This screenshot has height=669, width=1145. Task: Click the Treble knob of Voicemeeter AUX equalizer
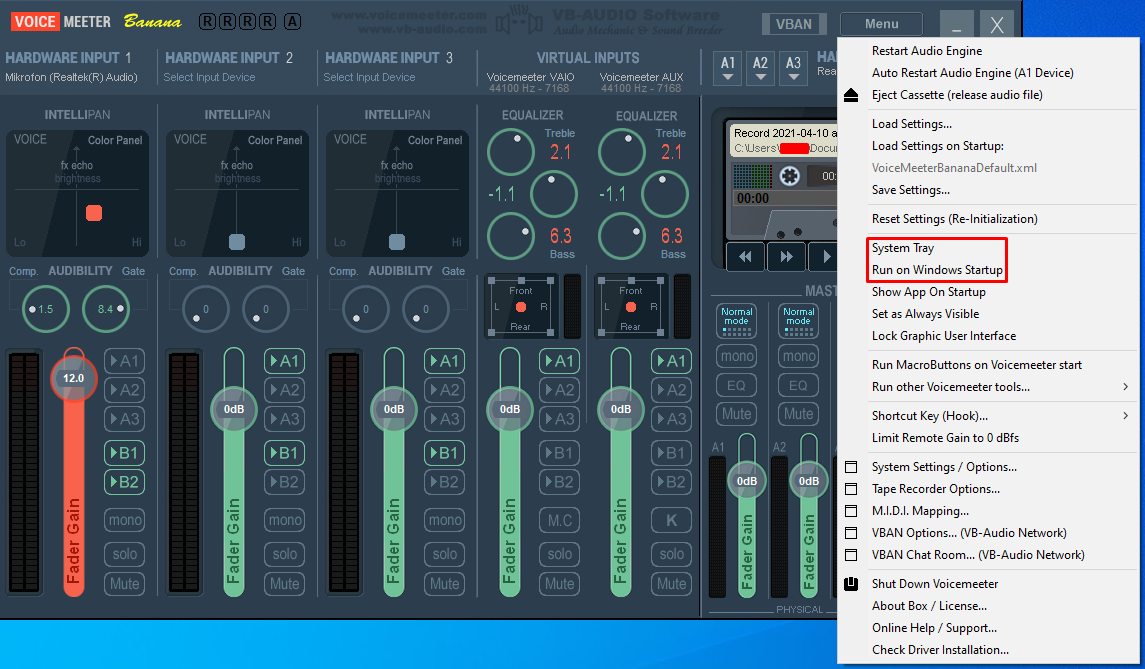[621, 151]
